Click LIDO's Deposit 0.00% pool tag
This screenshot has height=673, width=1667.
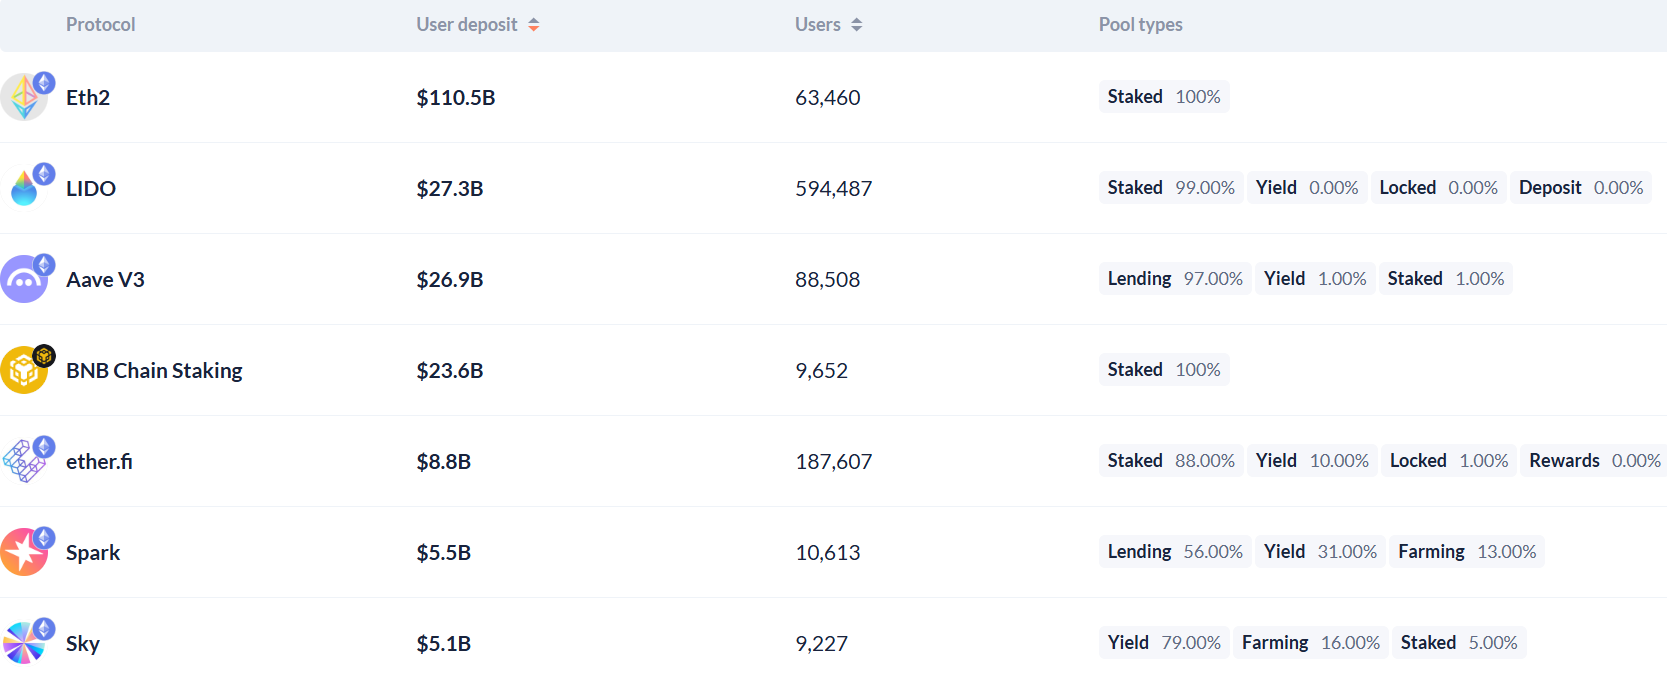(x=1580, y=188)
